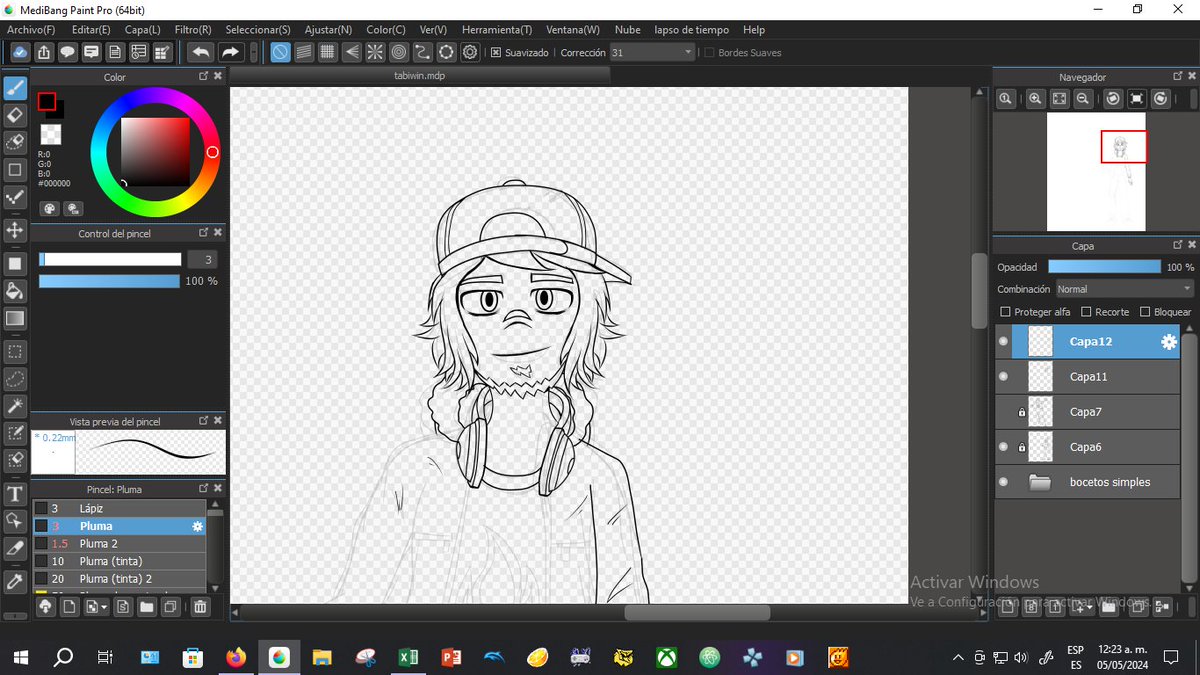Screen dimensions: 1200x675
Task: Select the Move tool
Action: (x=15, y=230)
